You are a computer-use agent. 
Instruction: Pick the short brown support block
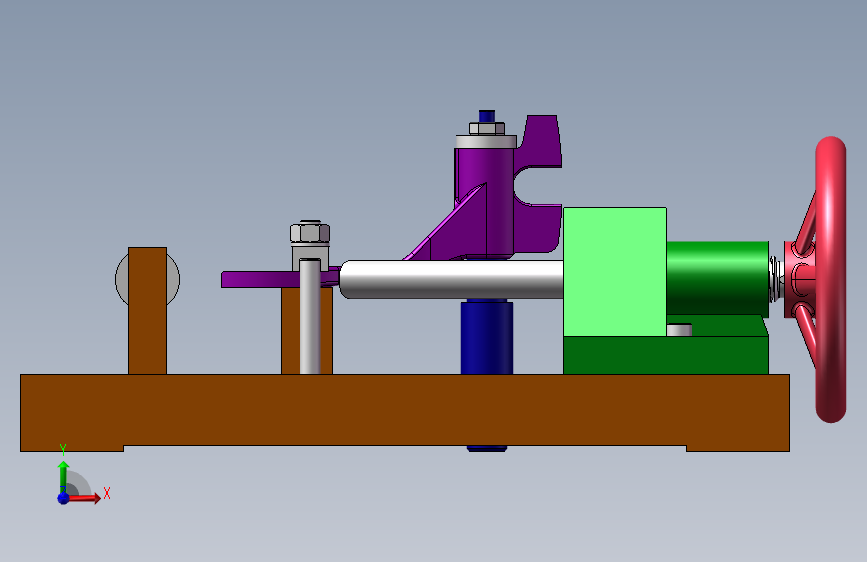[x=290, y=330]
